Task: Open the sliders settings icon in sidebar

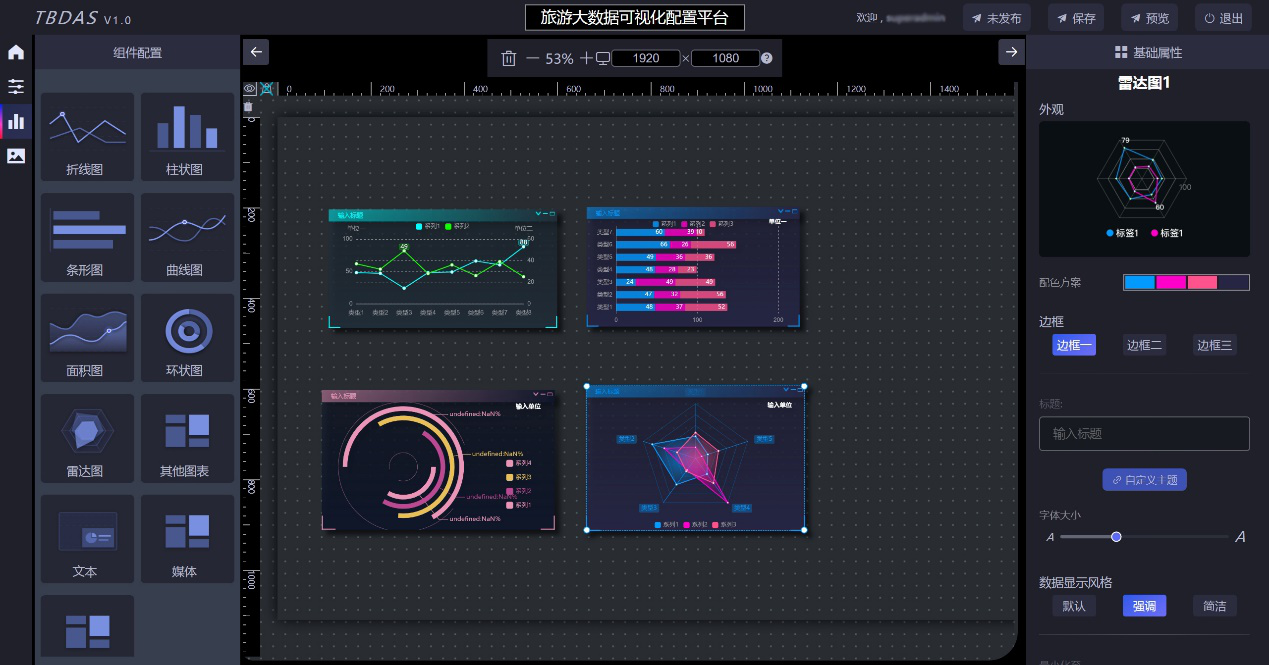Action: (x=16, y=87)
